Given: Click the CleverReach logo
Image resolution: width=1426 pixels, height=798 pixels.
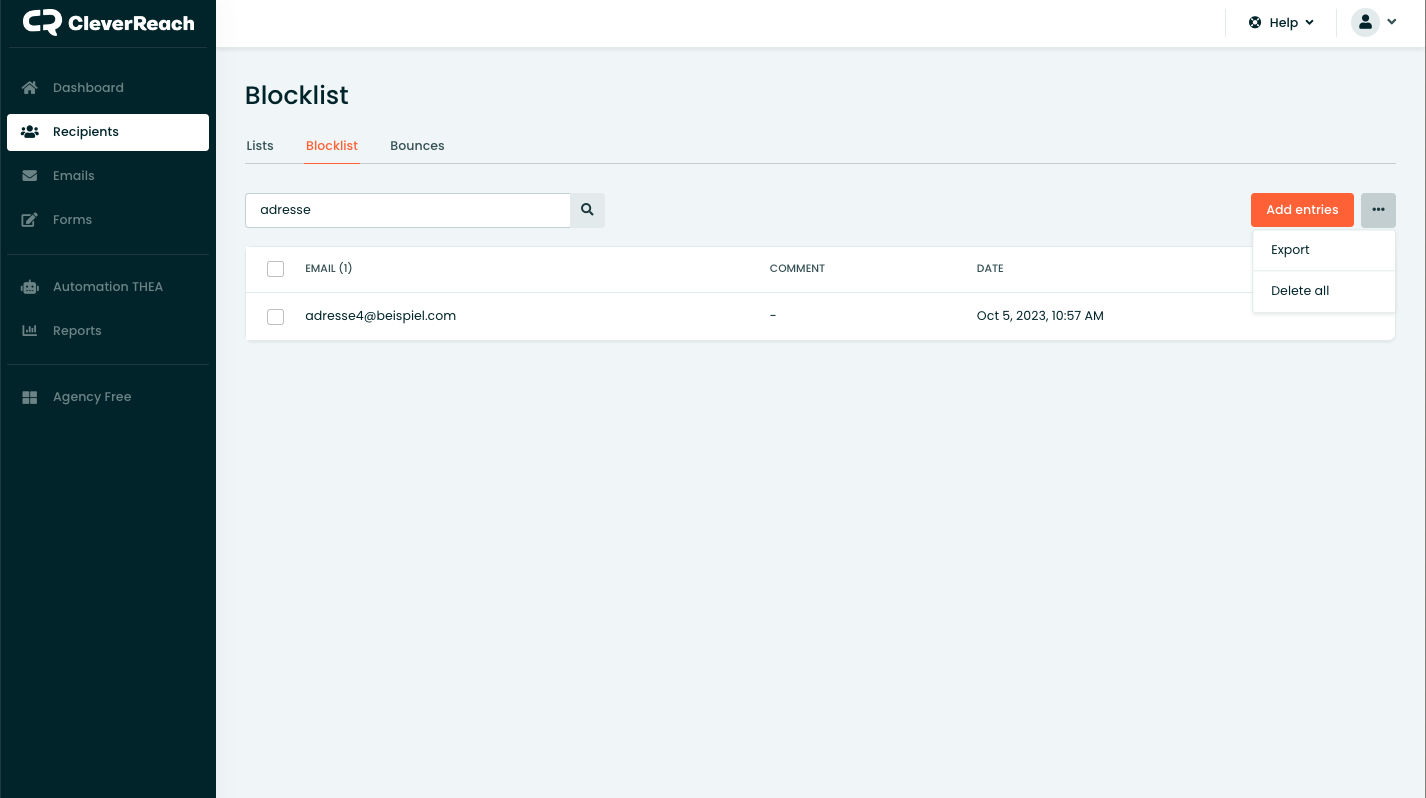Looking at the screenshot, I should pos(108,22).
